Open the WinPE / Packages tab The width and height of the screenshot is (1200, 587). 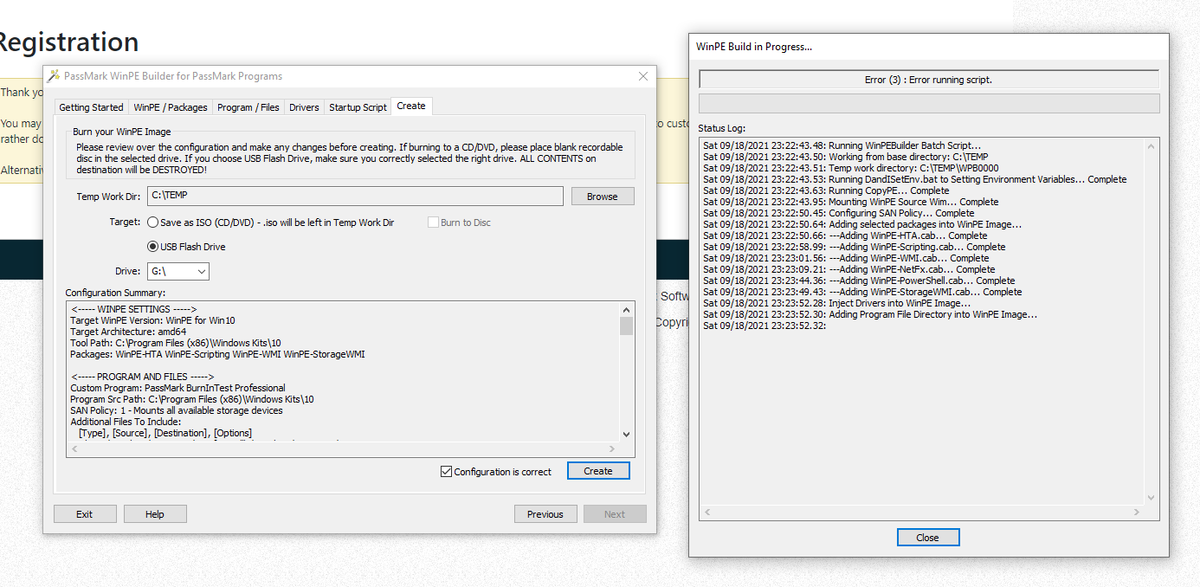click(171, 107)
